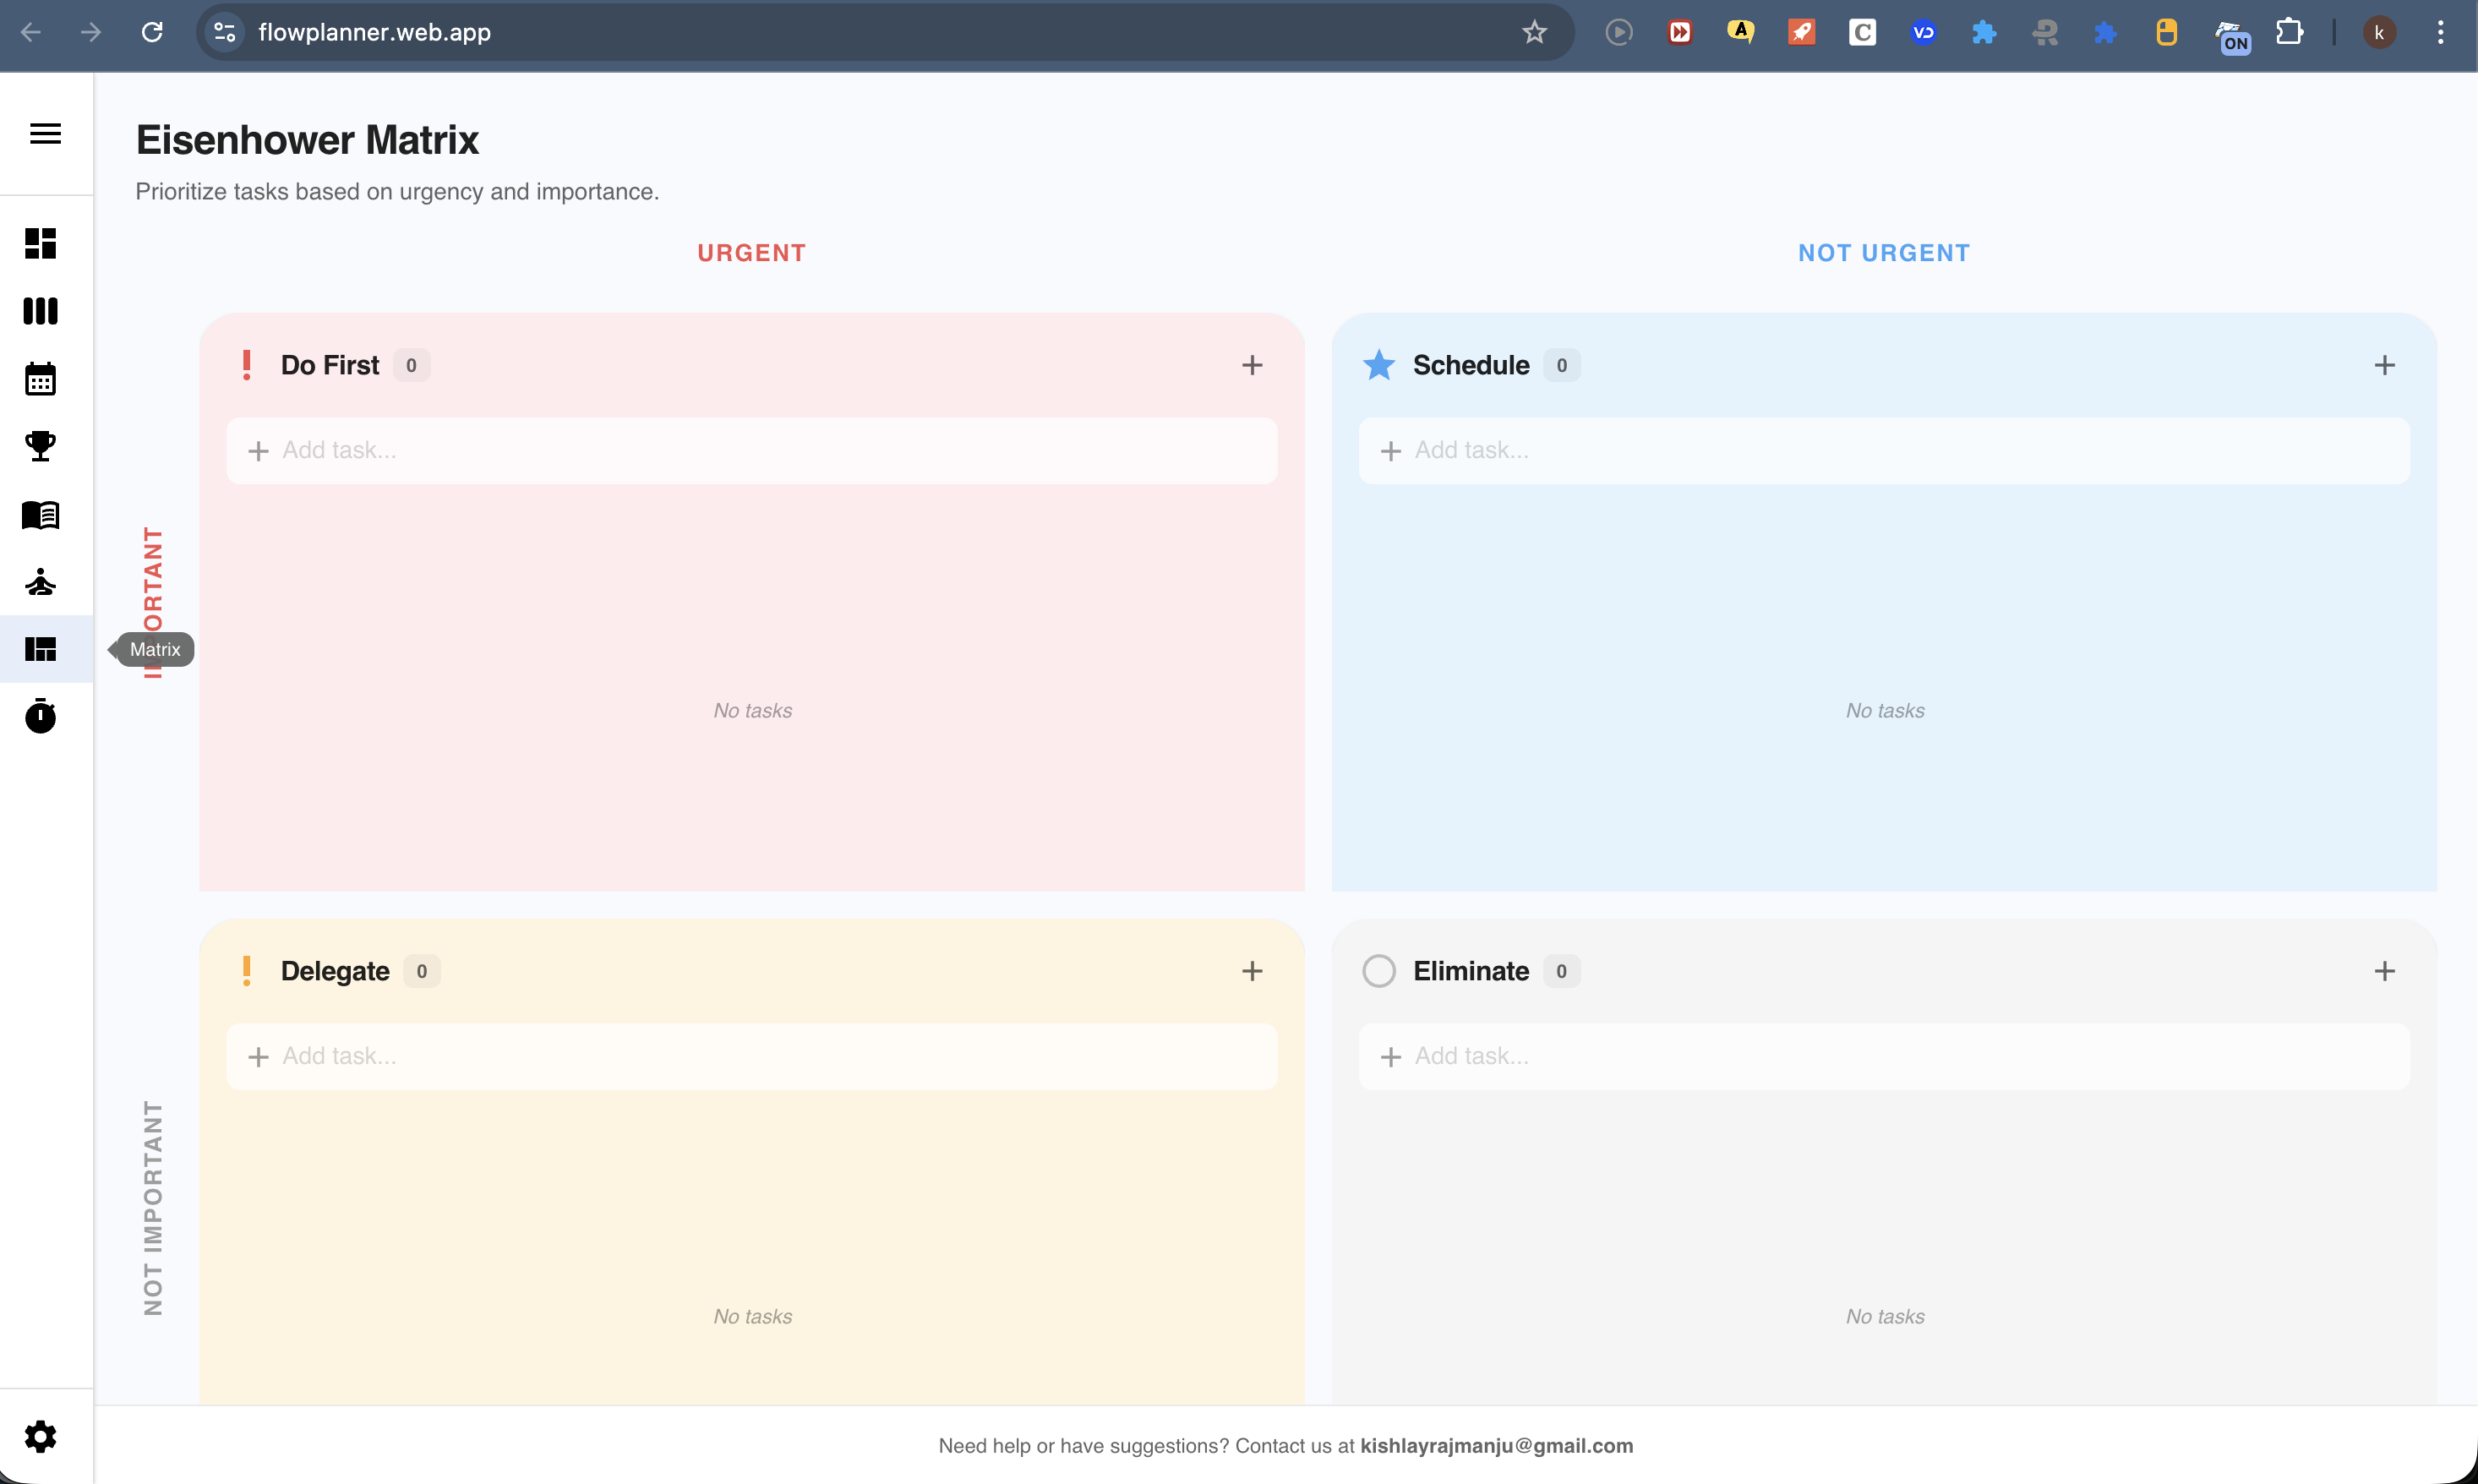The image size is (2478, 1484).
Task: Select the kanban board icon
Action: 41,311
